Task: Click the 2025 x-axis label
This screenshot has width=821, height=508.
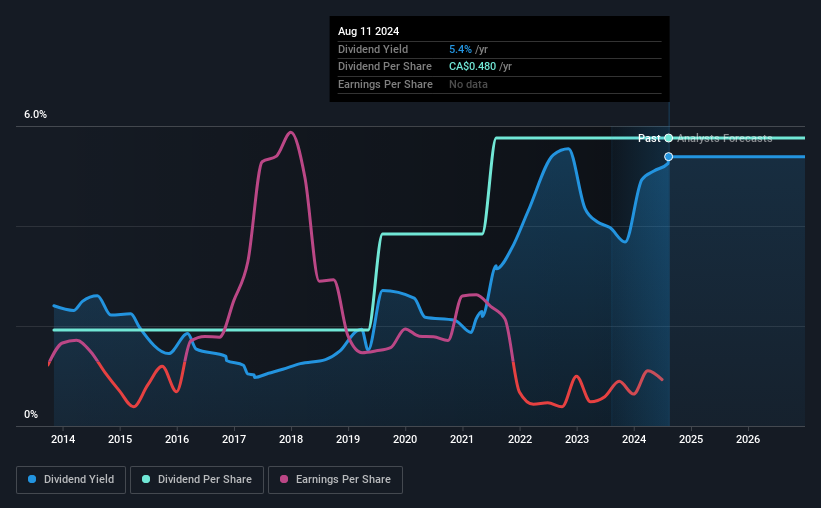Action: pyautogui.click(x=691, y=439)
